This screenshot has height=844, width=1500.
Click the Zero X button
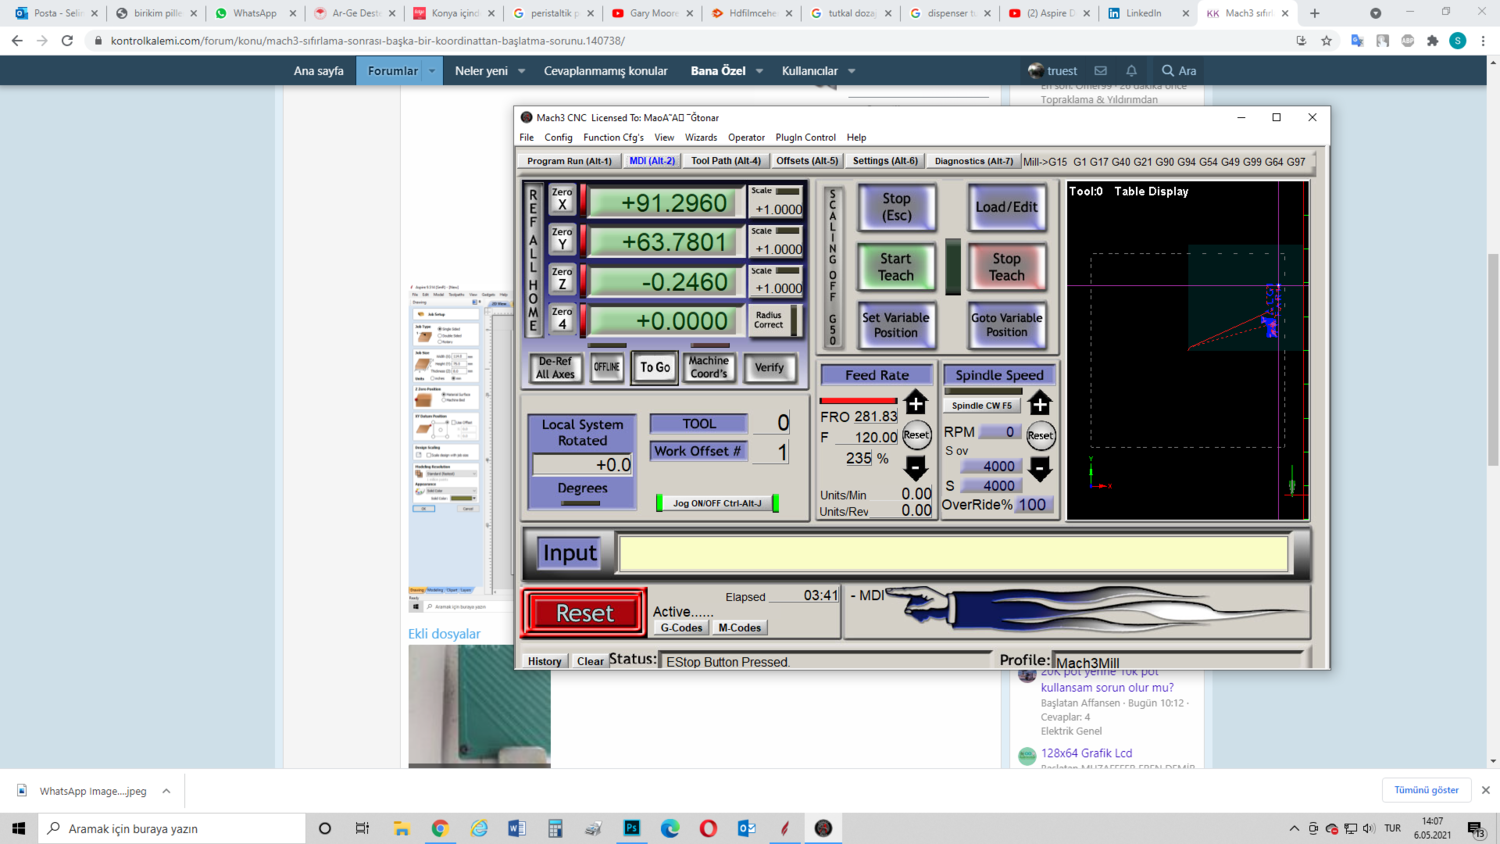point(562,198)
